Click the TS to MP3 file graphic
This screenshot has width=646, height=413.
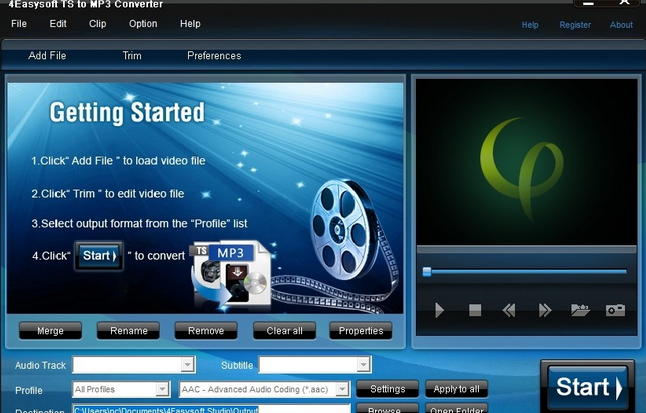(230, 274)
